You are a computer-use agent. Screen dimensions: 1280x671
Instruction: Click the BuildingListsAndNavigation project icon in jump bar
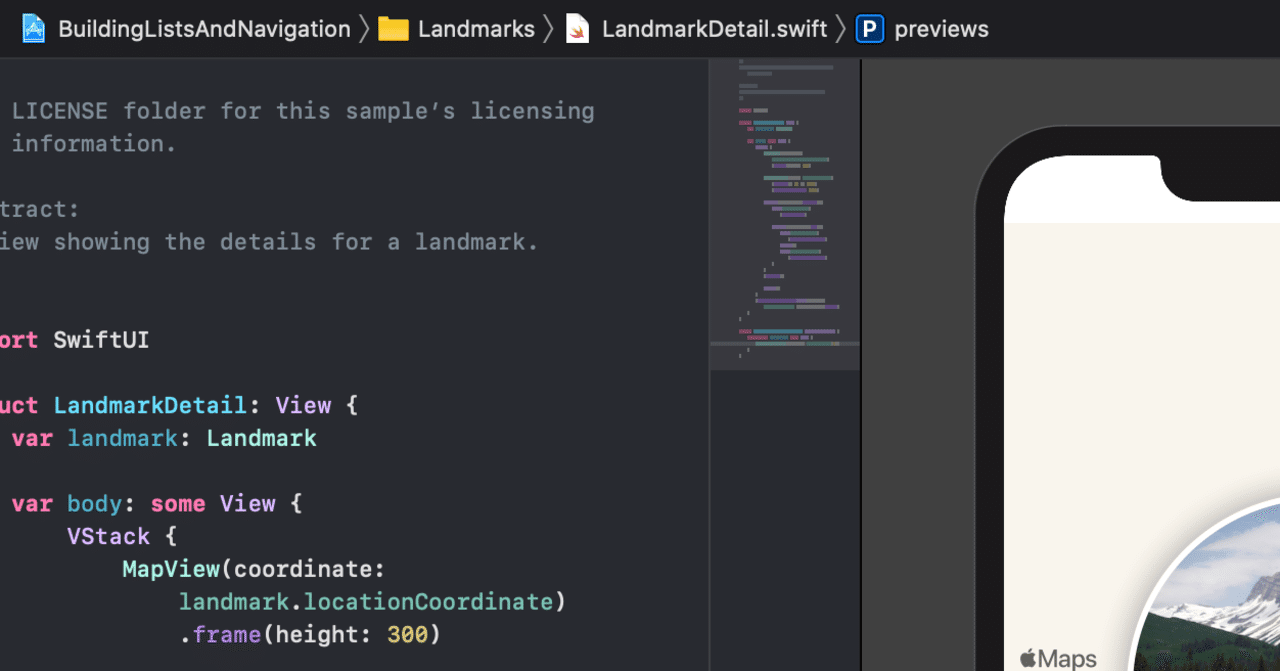point(34,28)
